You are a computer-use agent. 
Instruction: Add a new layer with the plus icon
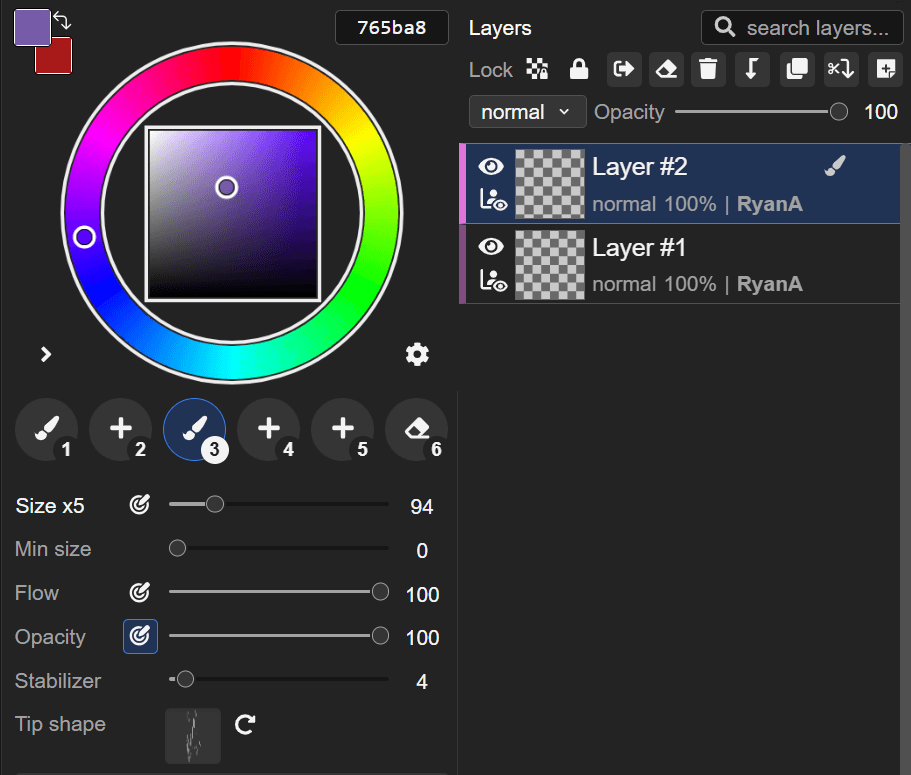click(x=884, y=69)
